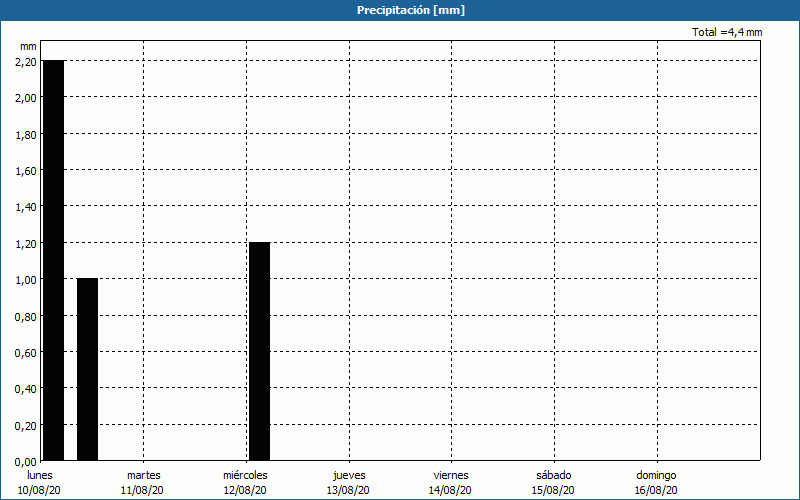Image resolution: width=800 pixels, height=500 pixels.
Task: Click the y-axis value '0,00'
Action: [x=26, y=462]
